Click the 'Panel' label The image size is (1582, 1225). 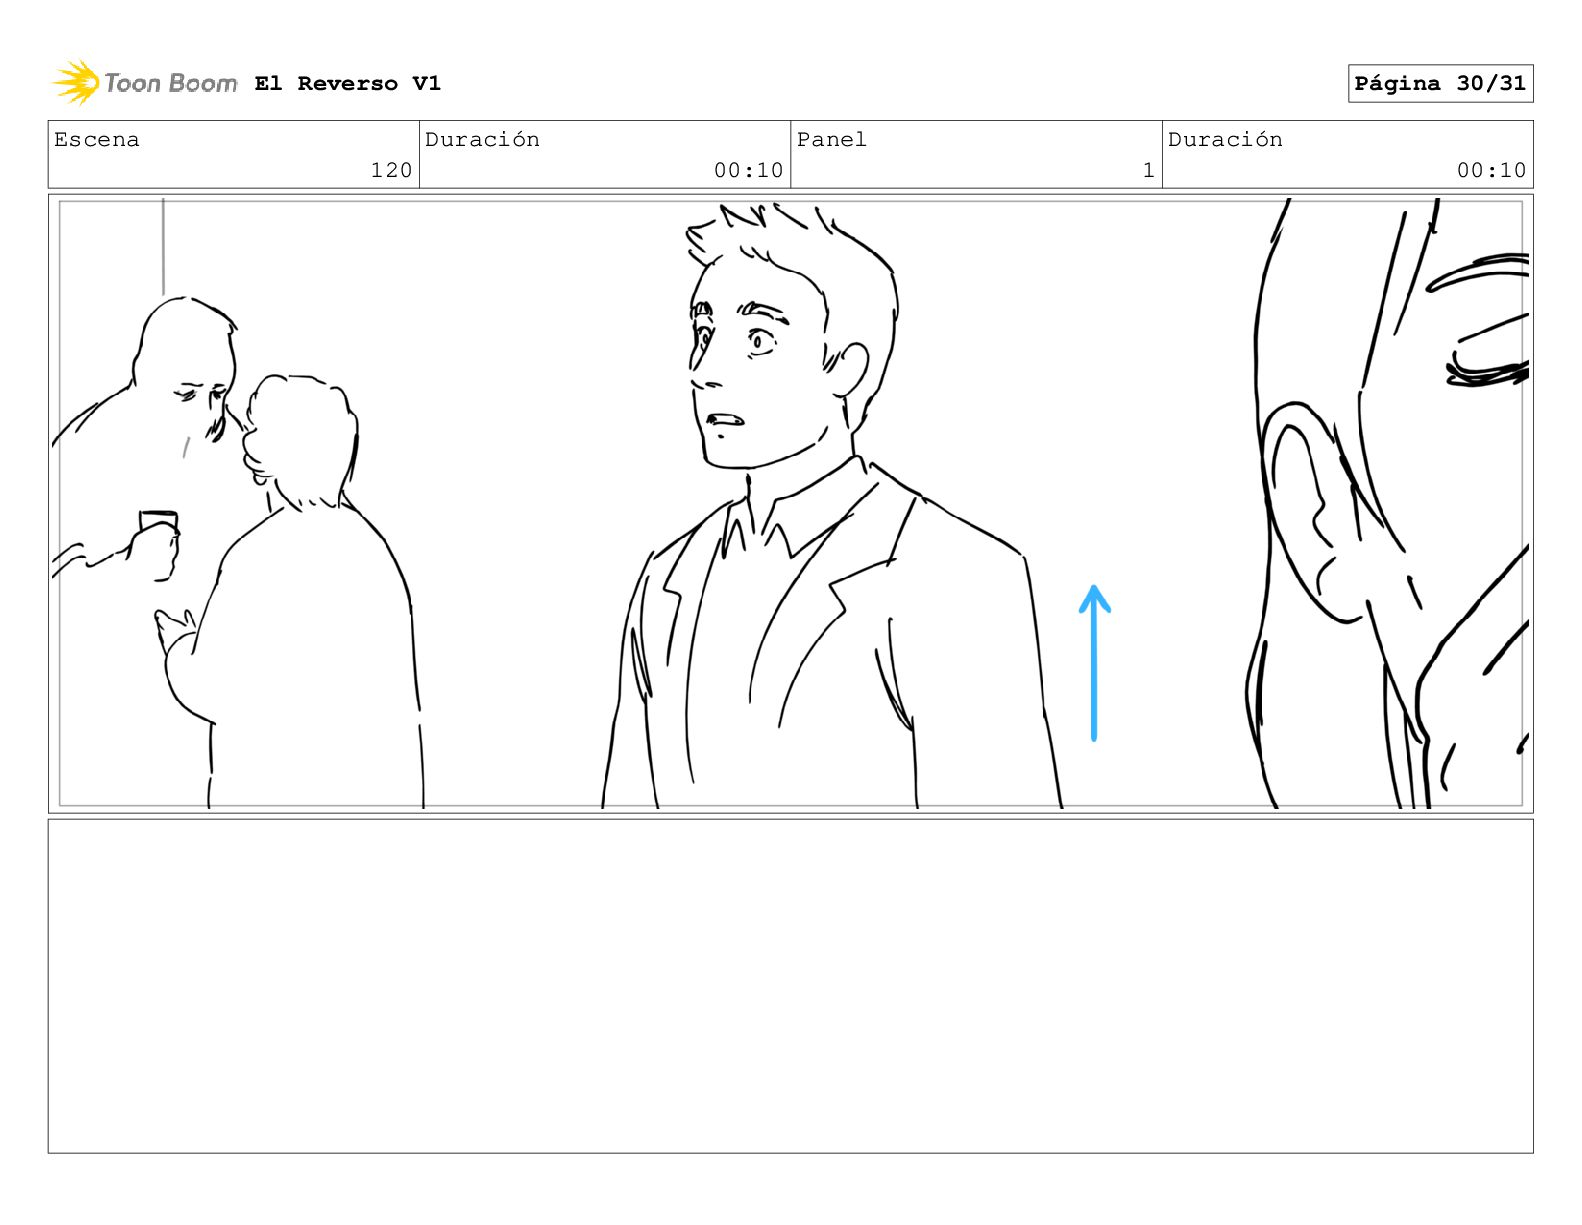pyautogui.click(x=831, y=139)
